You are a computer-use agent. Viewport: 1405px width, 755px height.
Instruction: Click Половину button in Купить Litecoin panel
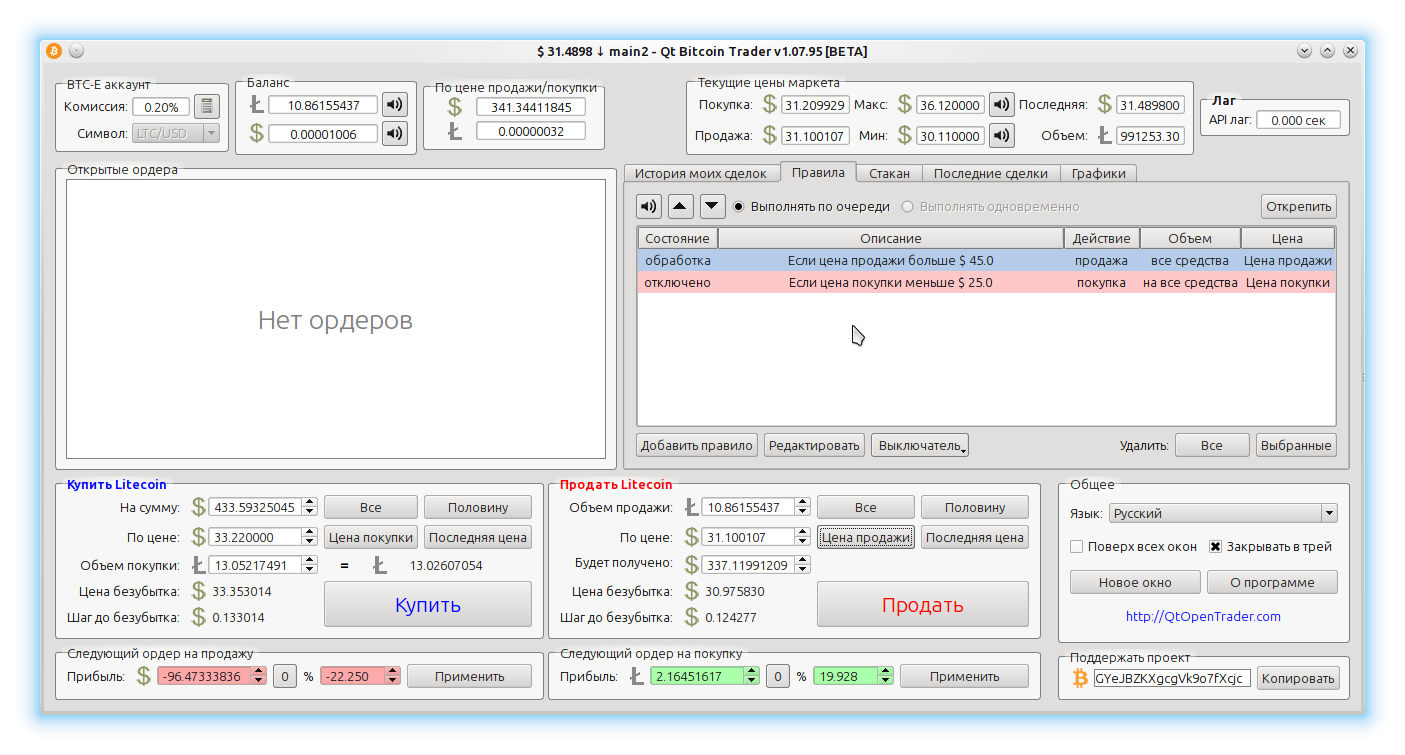(478, 507)
